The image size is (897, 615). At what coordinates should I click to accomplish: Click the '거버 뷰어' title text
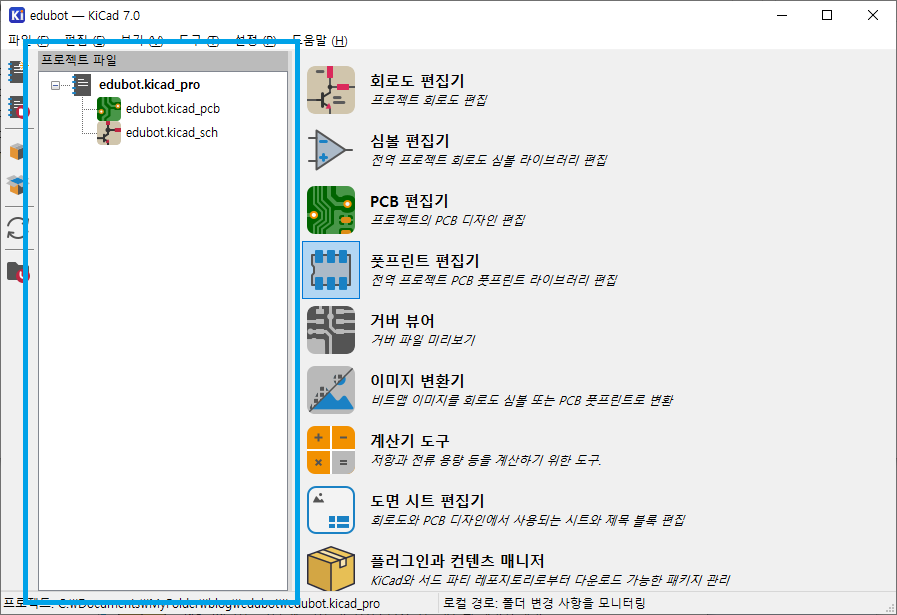tap(402, 321)
